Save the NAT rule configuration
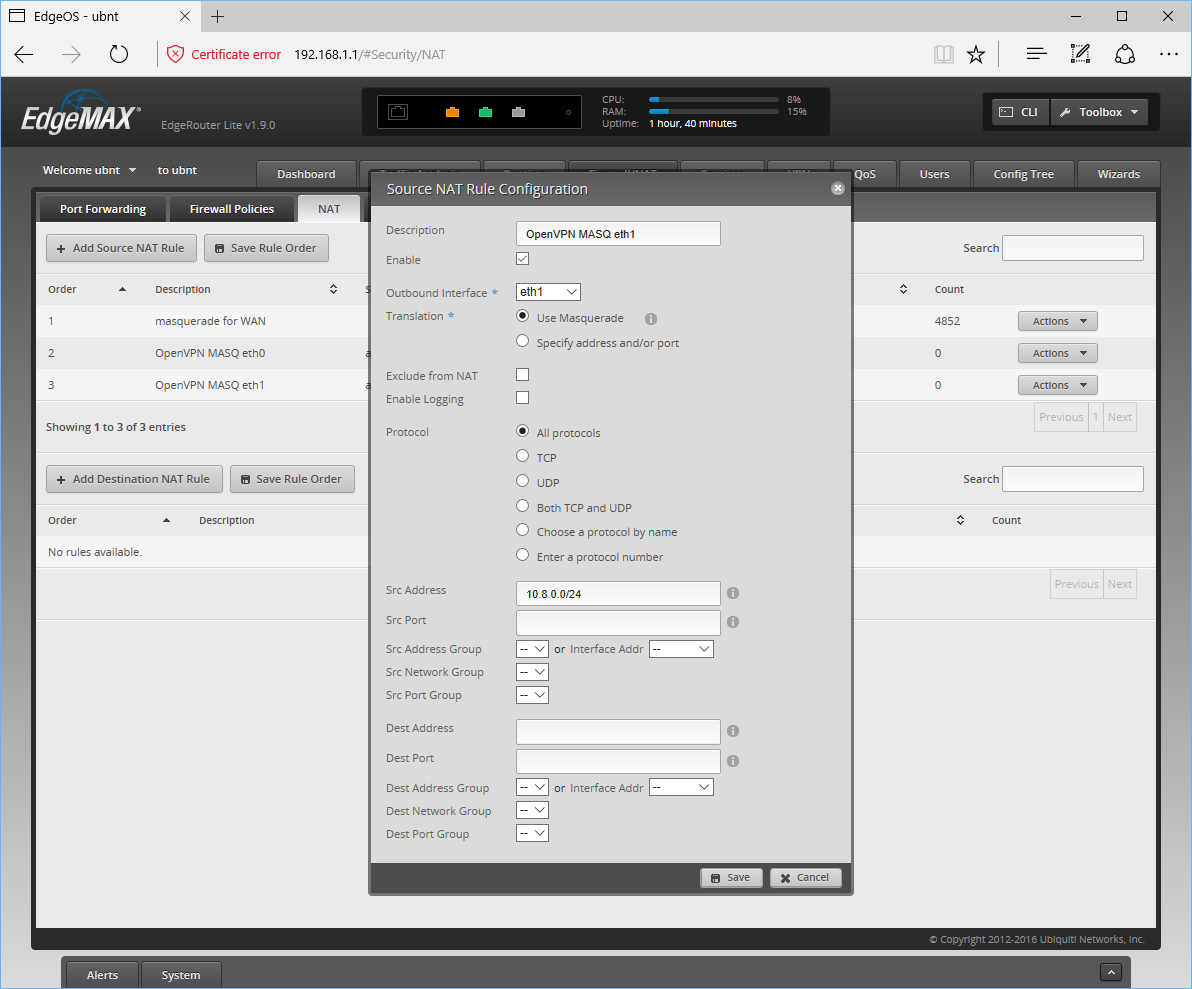This screenshot has height=989, width=1192. pyautogui.click(x=731, y=877)
